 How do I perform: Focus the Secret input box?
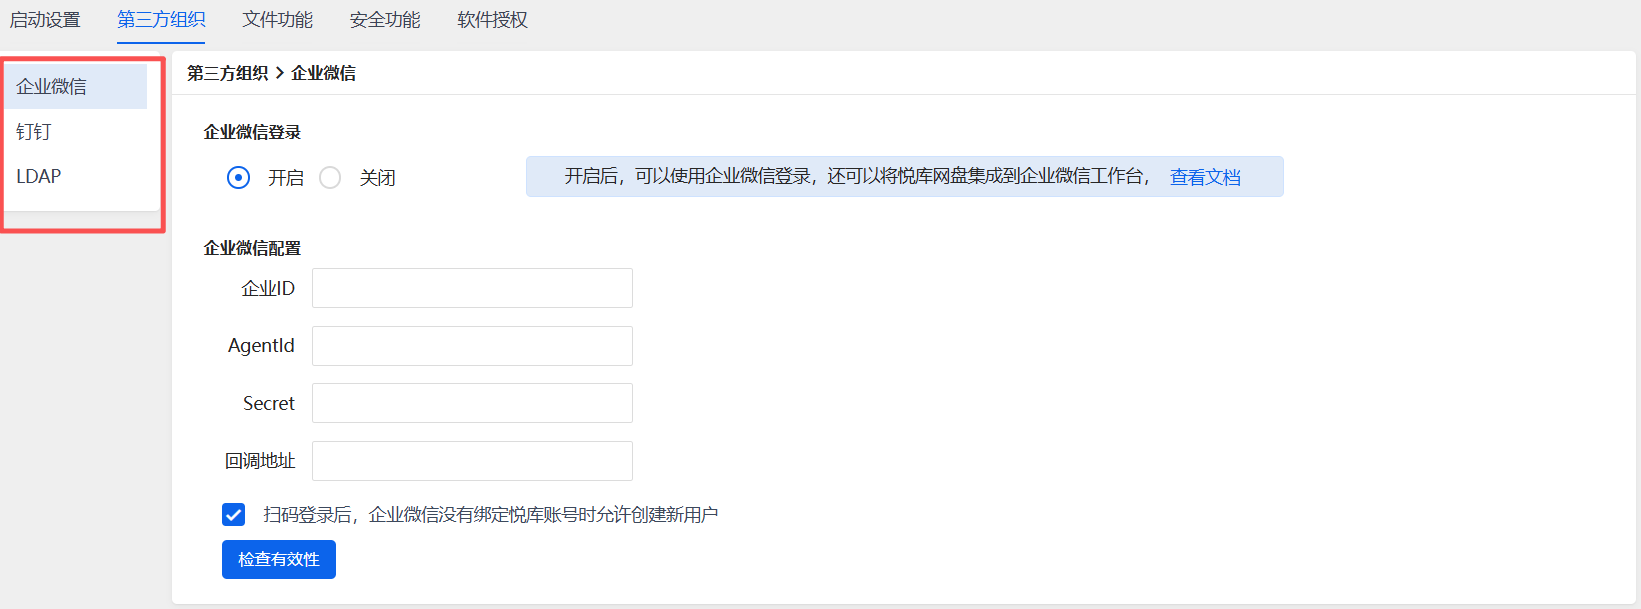click(472, 403)
